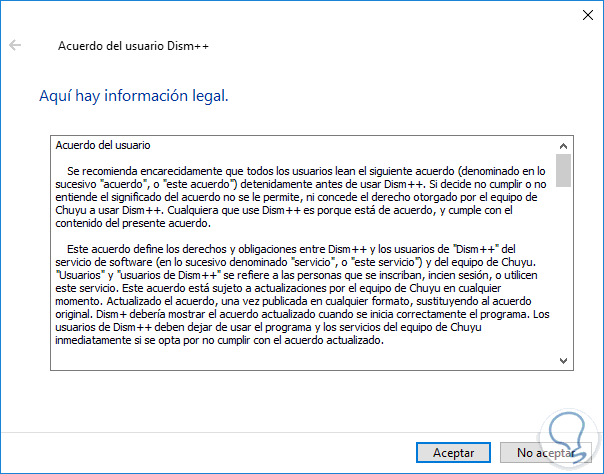
Task: Close the Dism++ agreement dialog
Action: tap(587, 15)
